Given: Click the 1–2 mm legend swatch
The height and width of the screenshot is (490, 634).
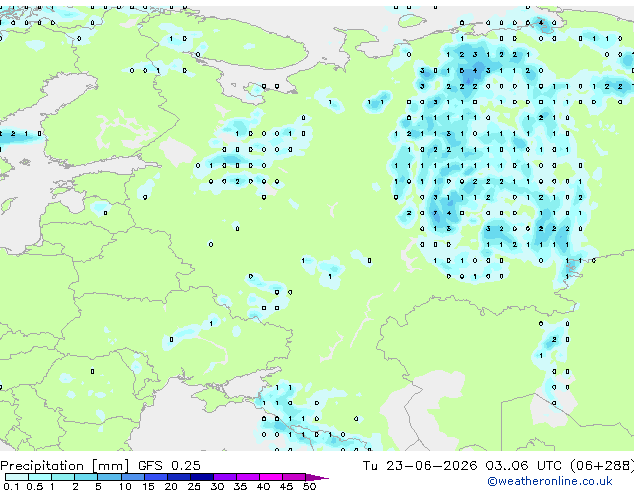Looking at the screenshot, I should 63,477.
